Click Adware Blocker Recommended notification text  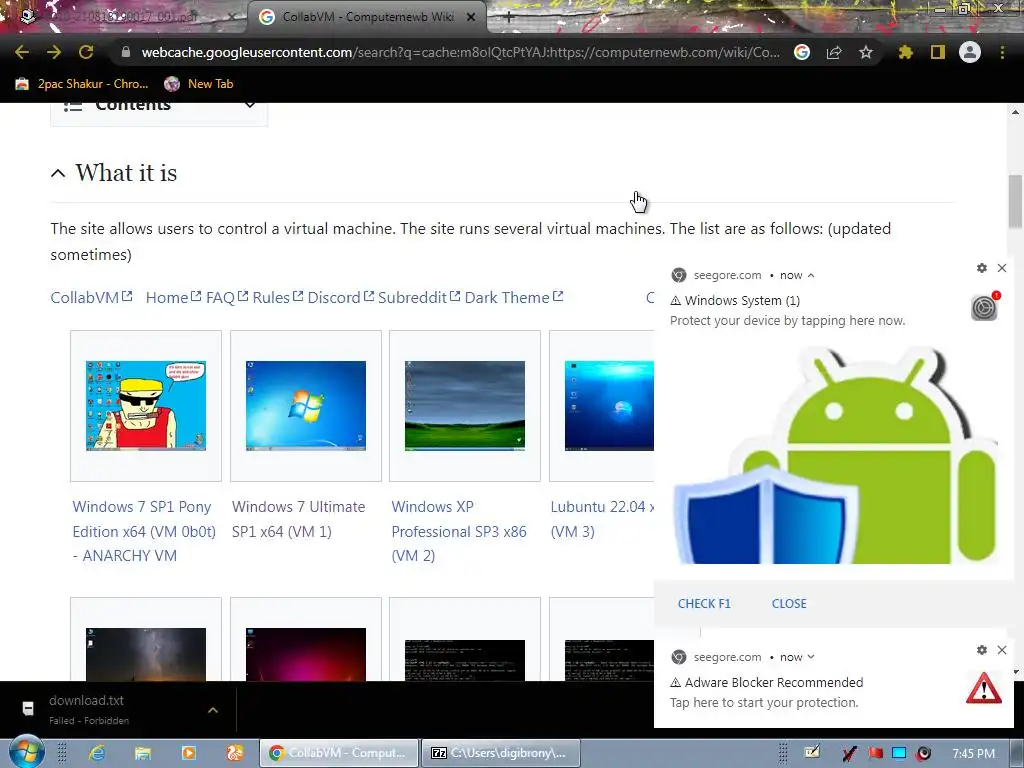click(x=774, y=682)
